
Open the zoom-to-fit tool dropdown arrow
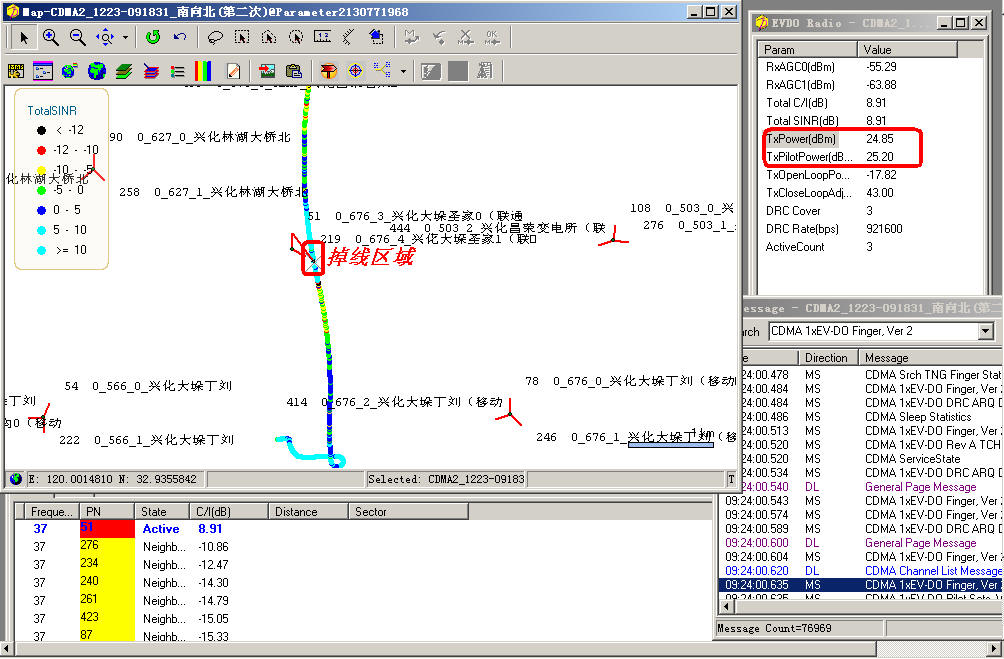point(125,38)
